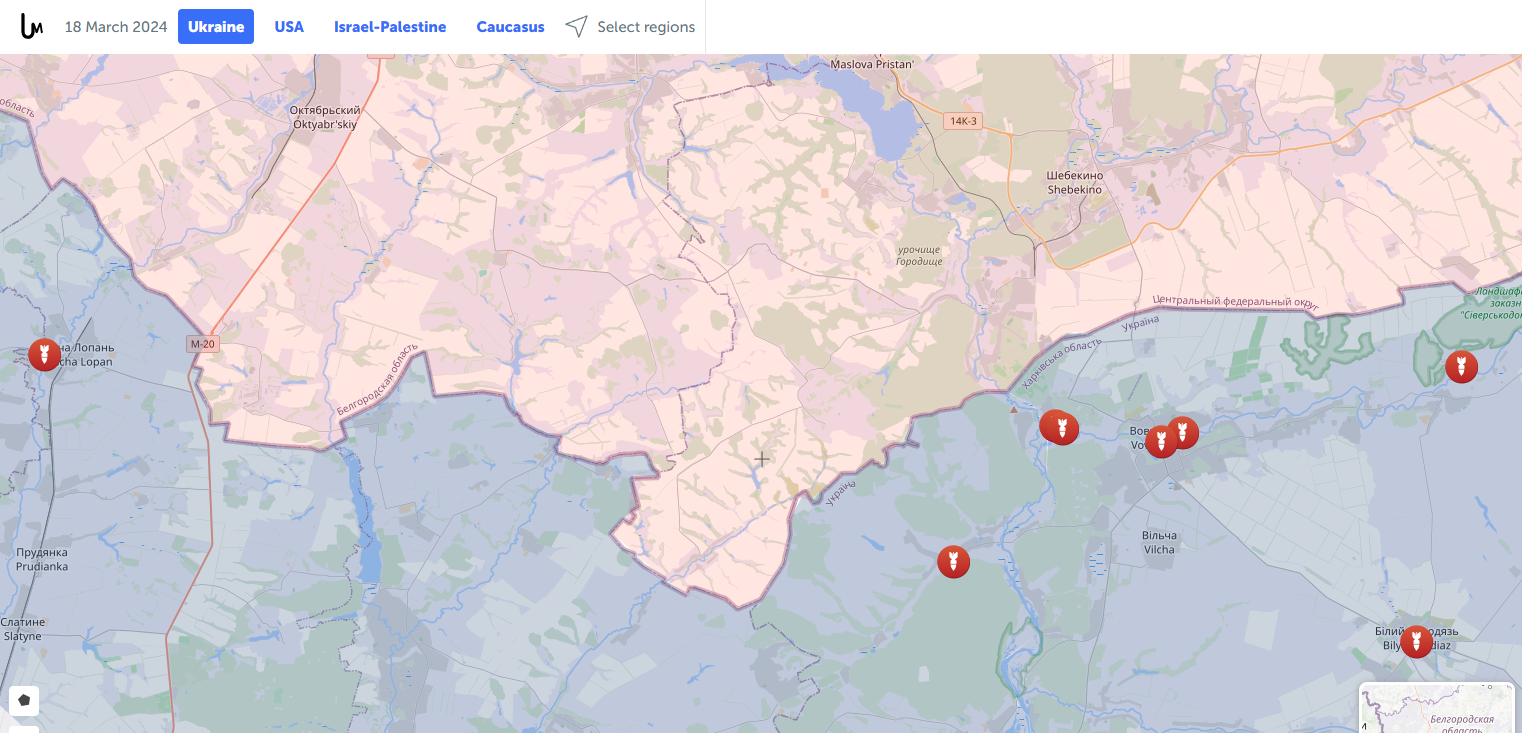Click the Belgorod oblast minimap thumbnail
Viewport: 1522px width, 733px height.
click(1437, 708)
